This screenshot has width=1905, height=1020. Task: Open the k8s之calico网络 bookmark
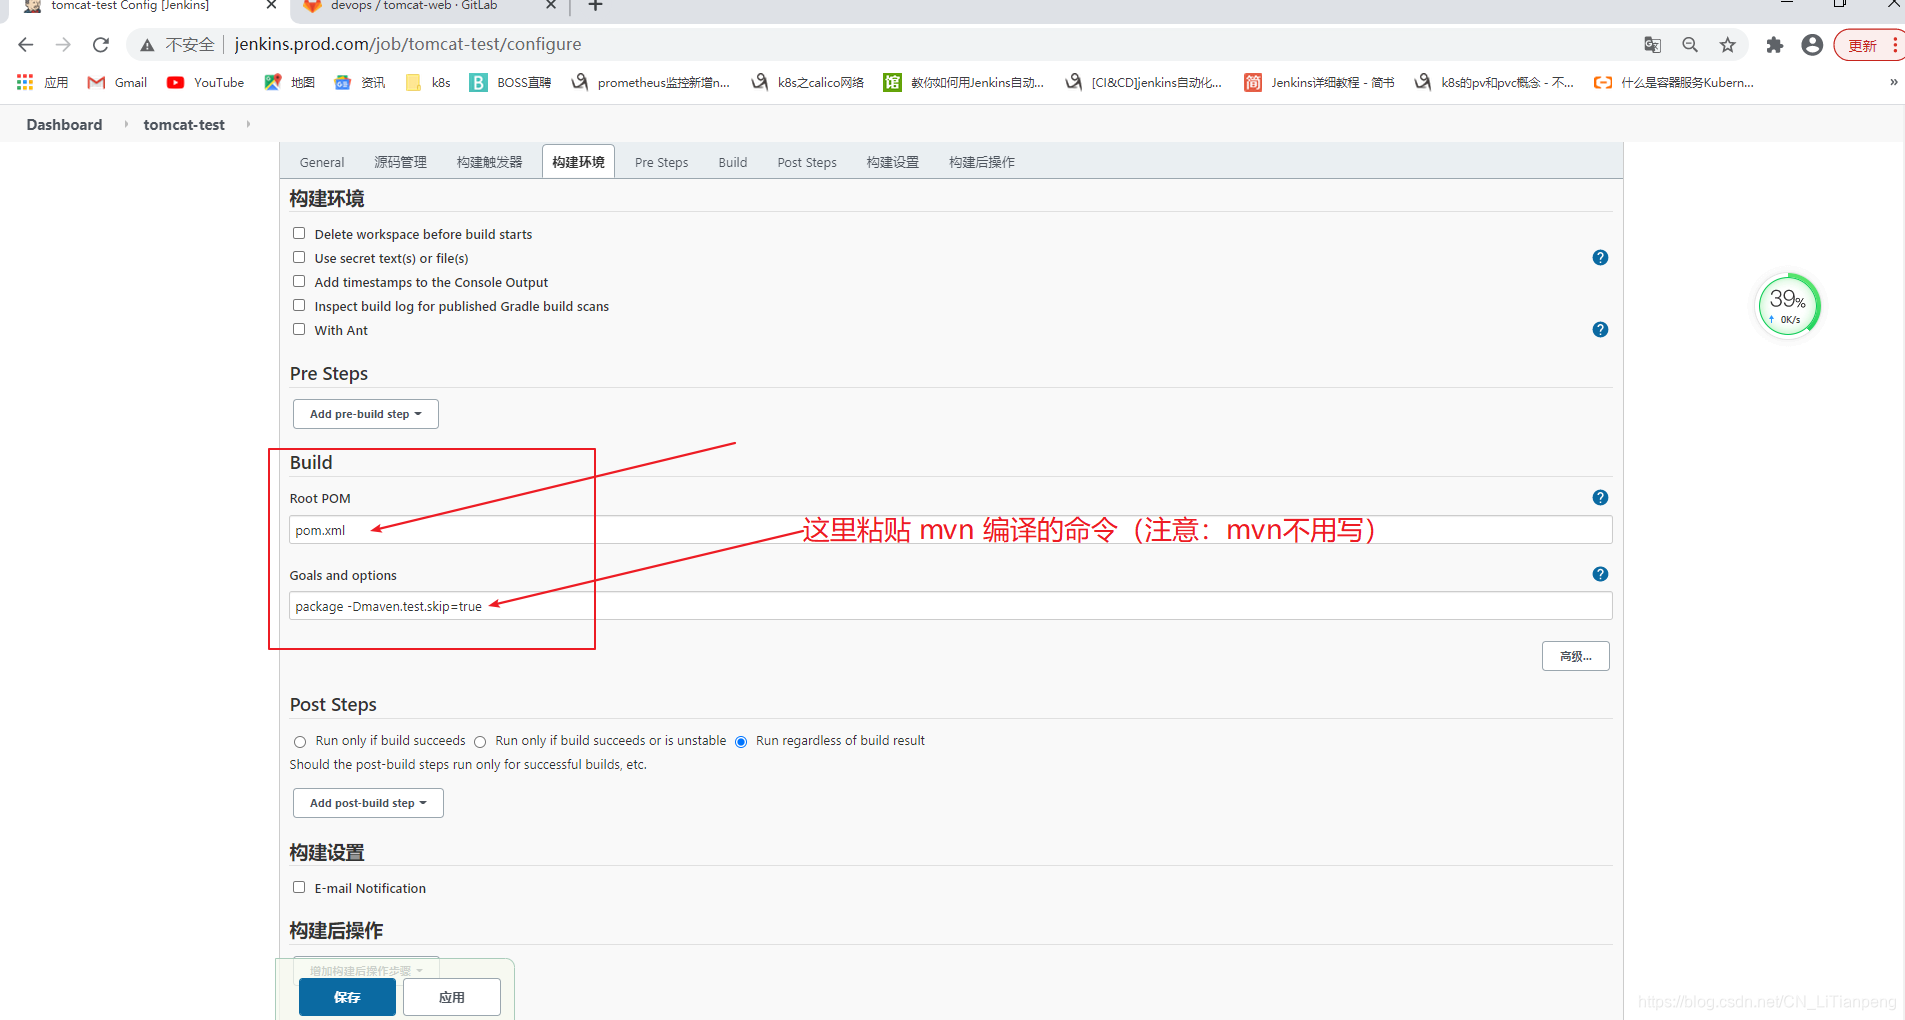(x=808, y=82)
